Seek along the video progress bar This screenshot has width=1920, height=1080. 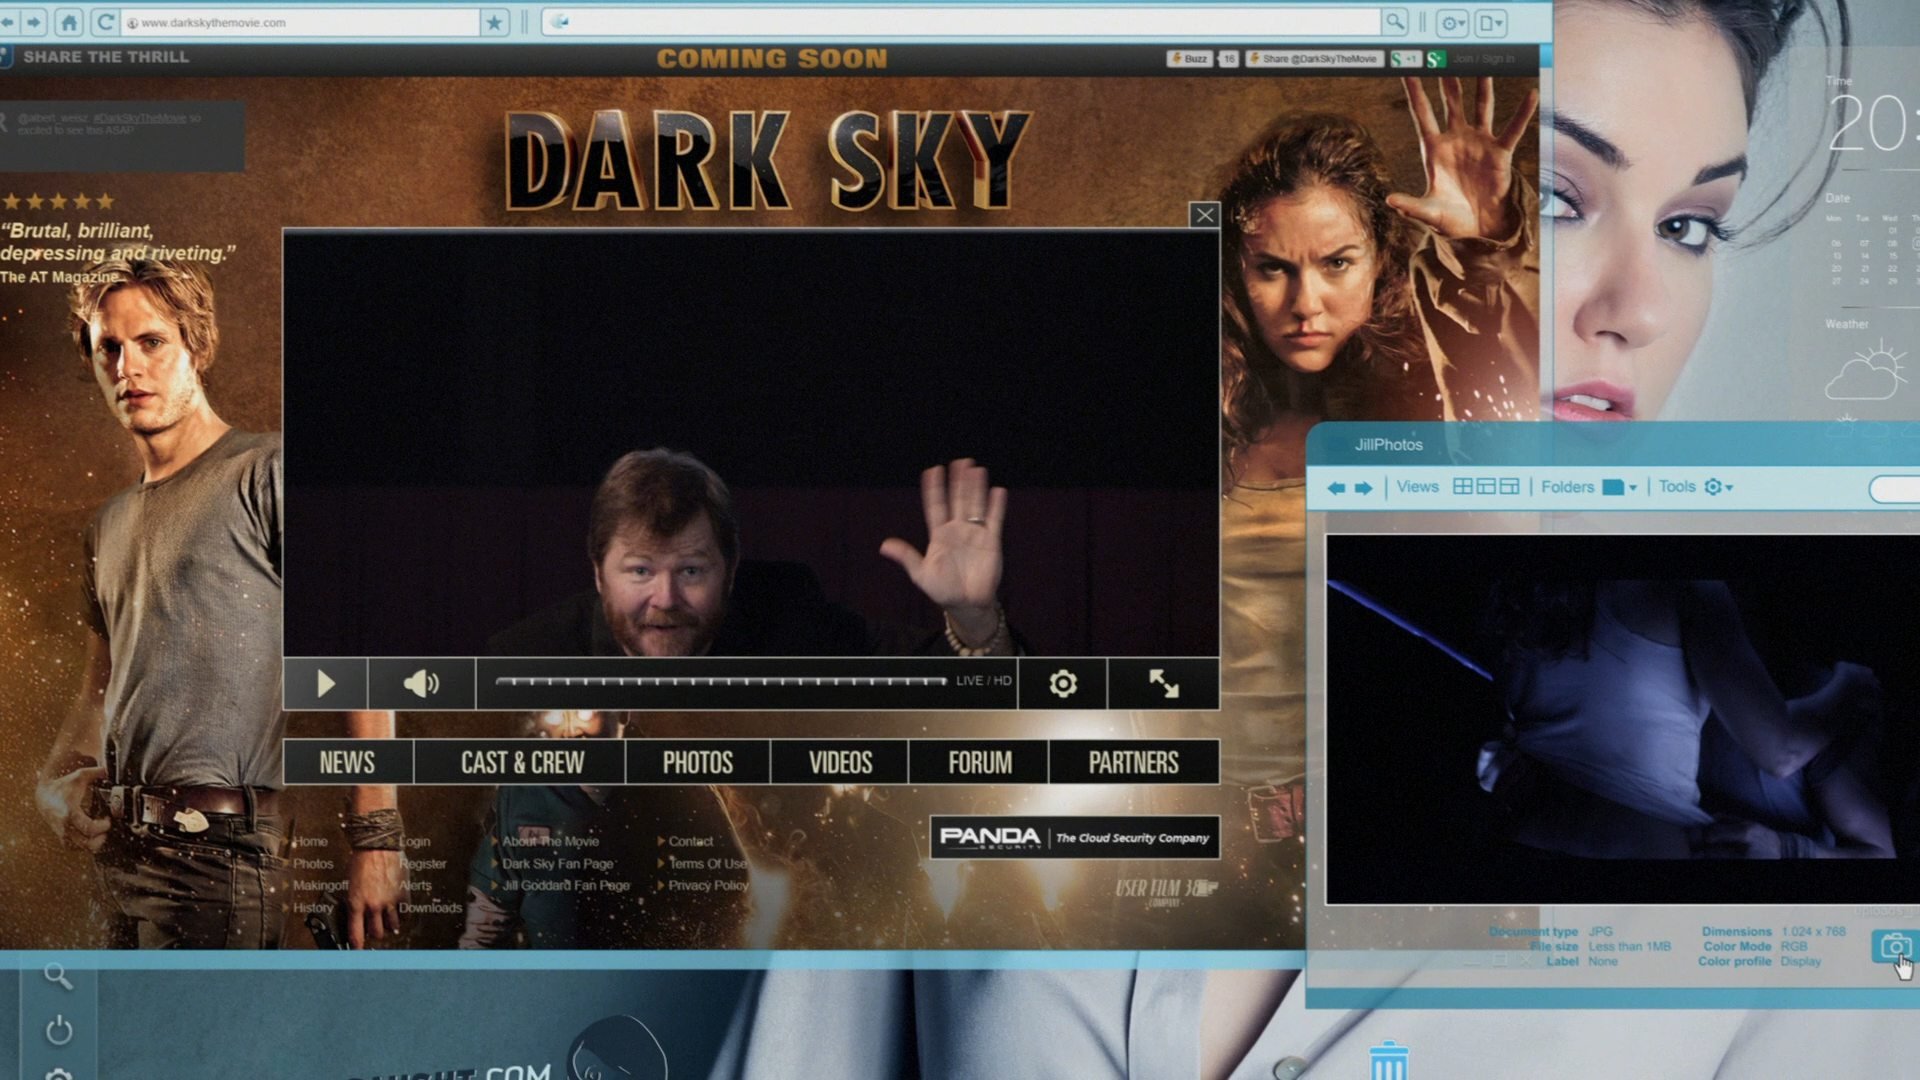(720, 681)
